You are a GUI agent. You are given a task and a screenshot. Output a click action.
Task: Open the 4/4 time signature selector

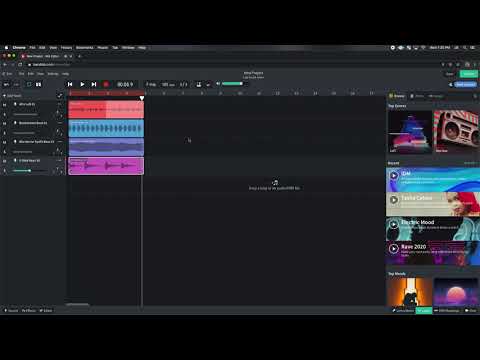tap(184, 84)
